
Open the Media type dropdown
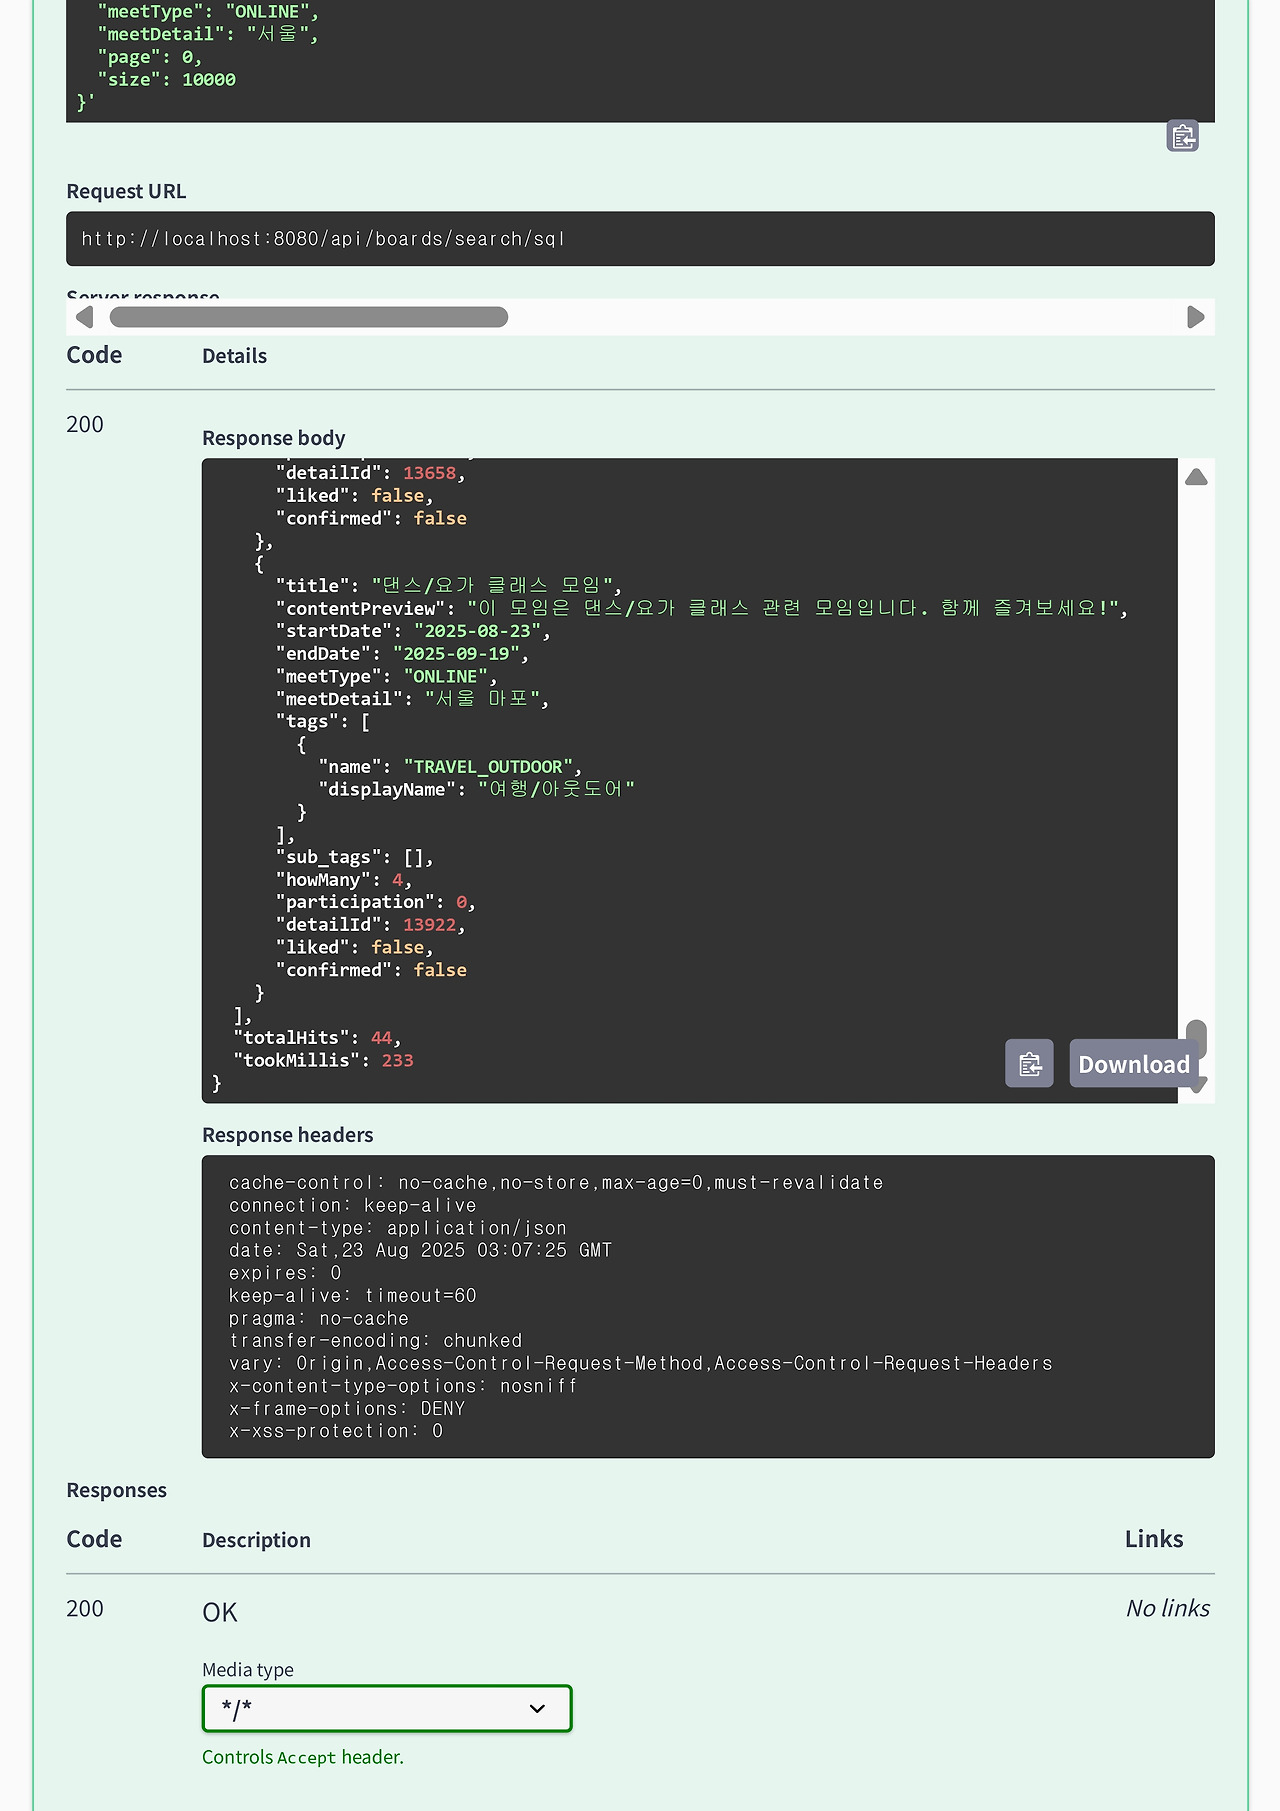[x=387, y=1708]
